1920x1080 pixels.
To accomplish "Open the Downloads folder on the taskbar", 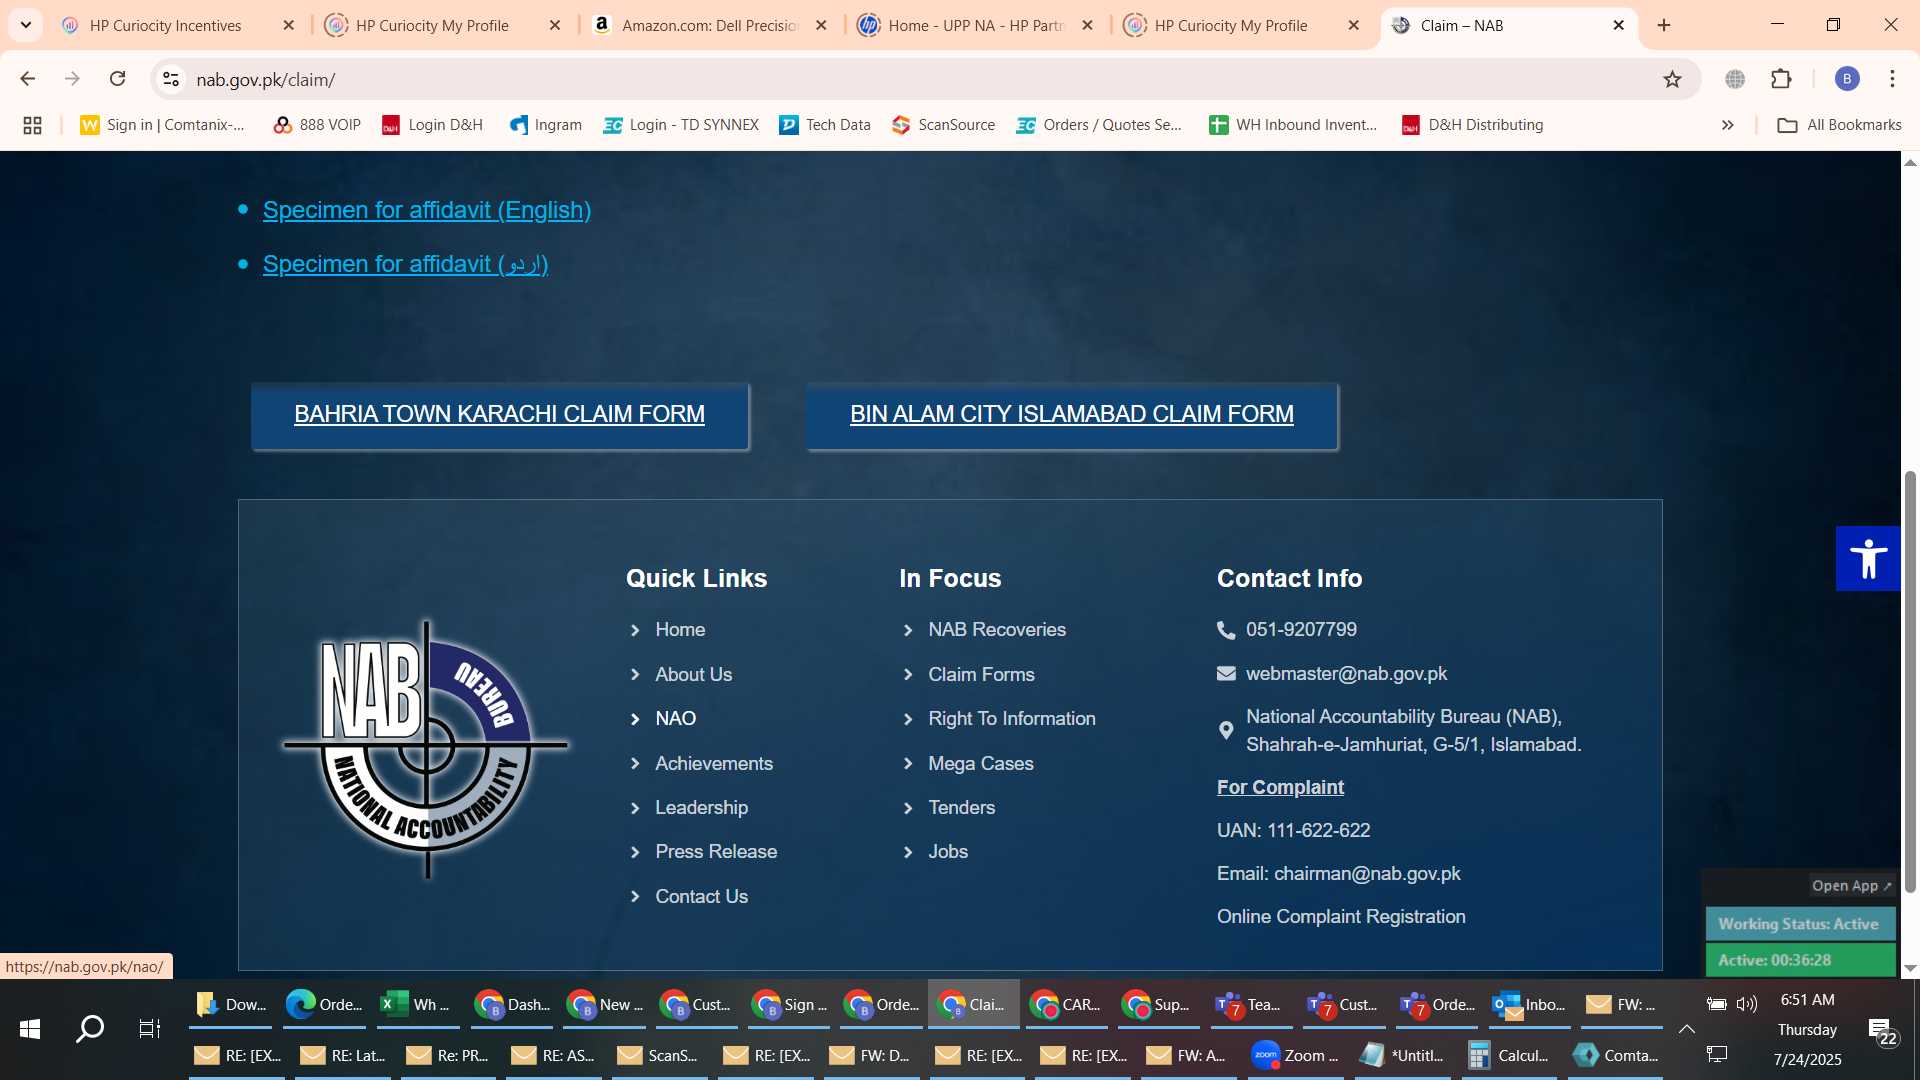I will [230, 1005].
